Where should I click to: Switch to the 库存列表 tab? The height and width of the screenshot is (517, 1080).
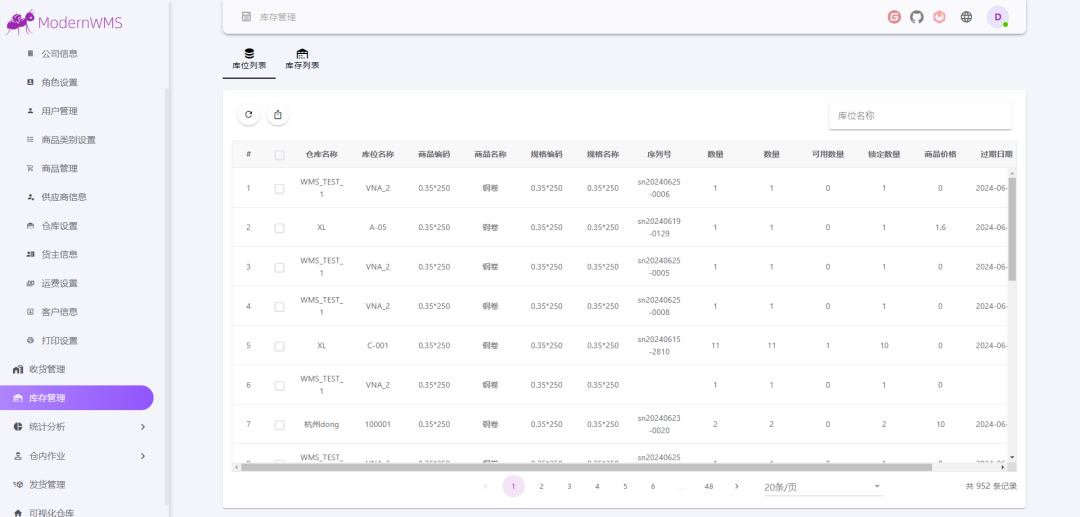click(302, 59)
